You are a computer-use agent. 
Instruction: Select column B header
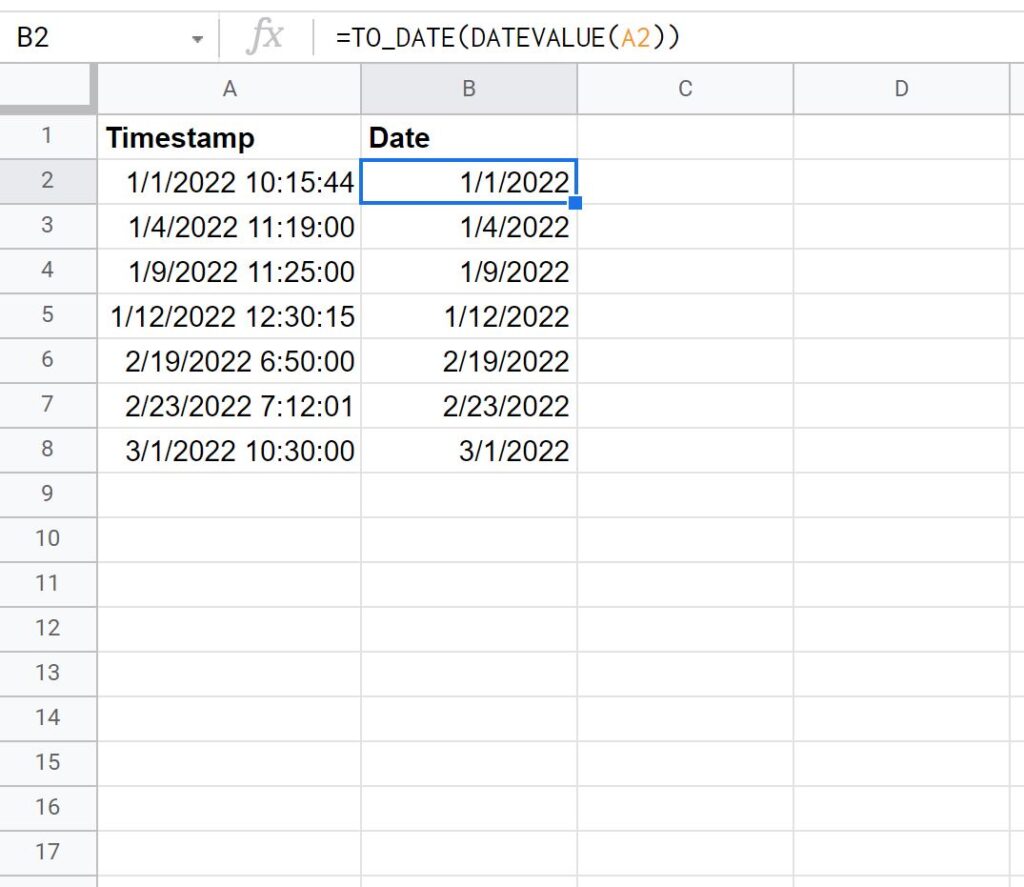(x=468, y=89)
